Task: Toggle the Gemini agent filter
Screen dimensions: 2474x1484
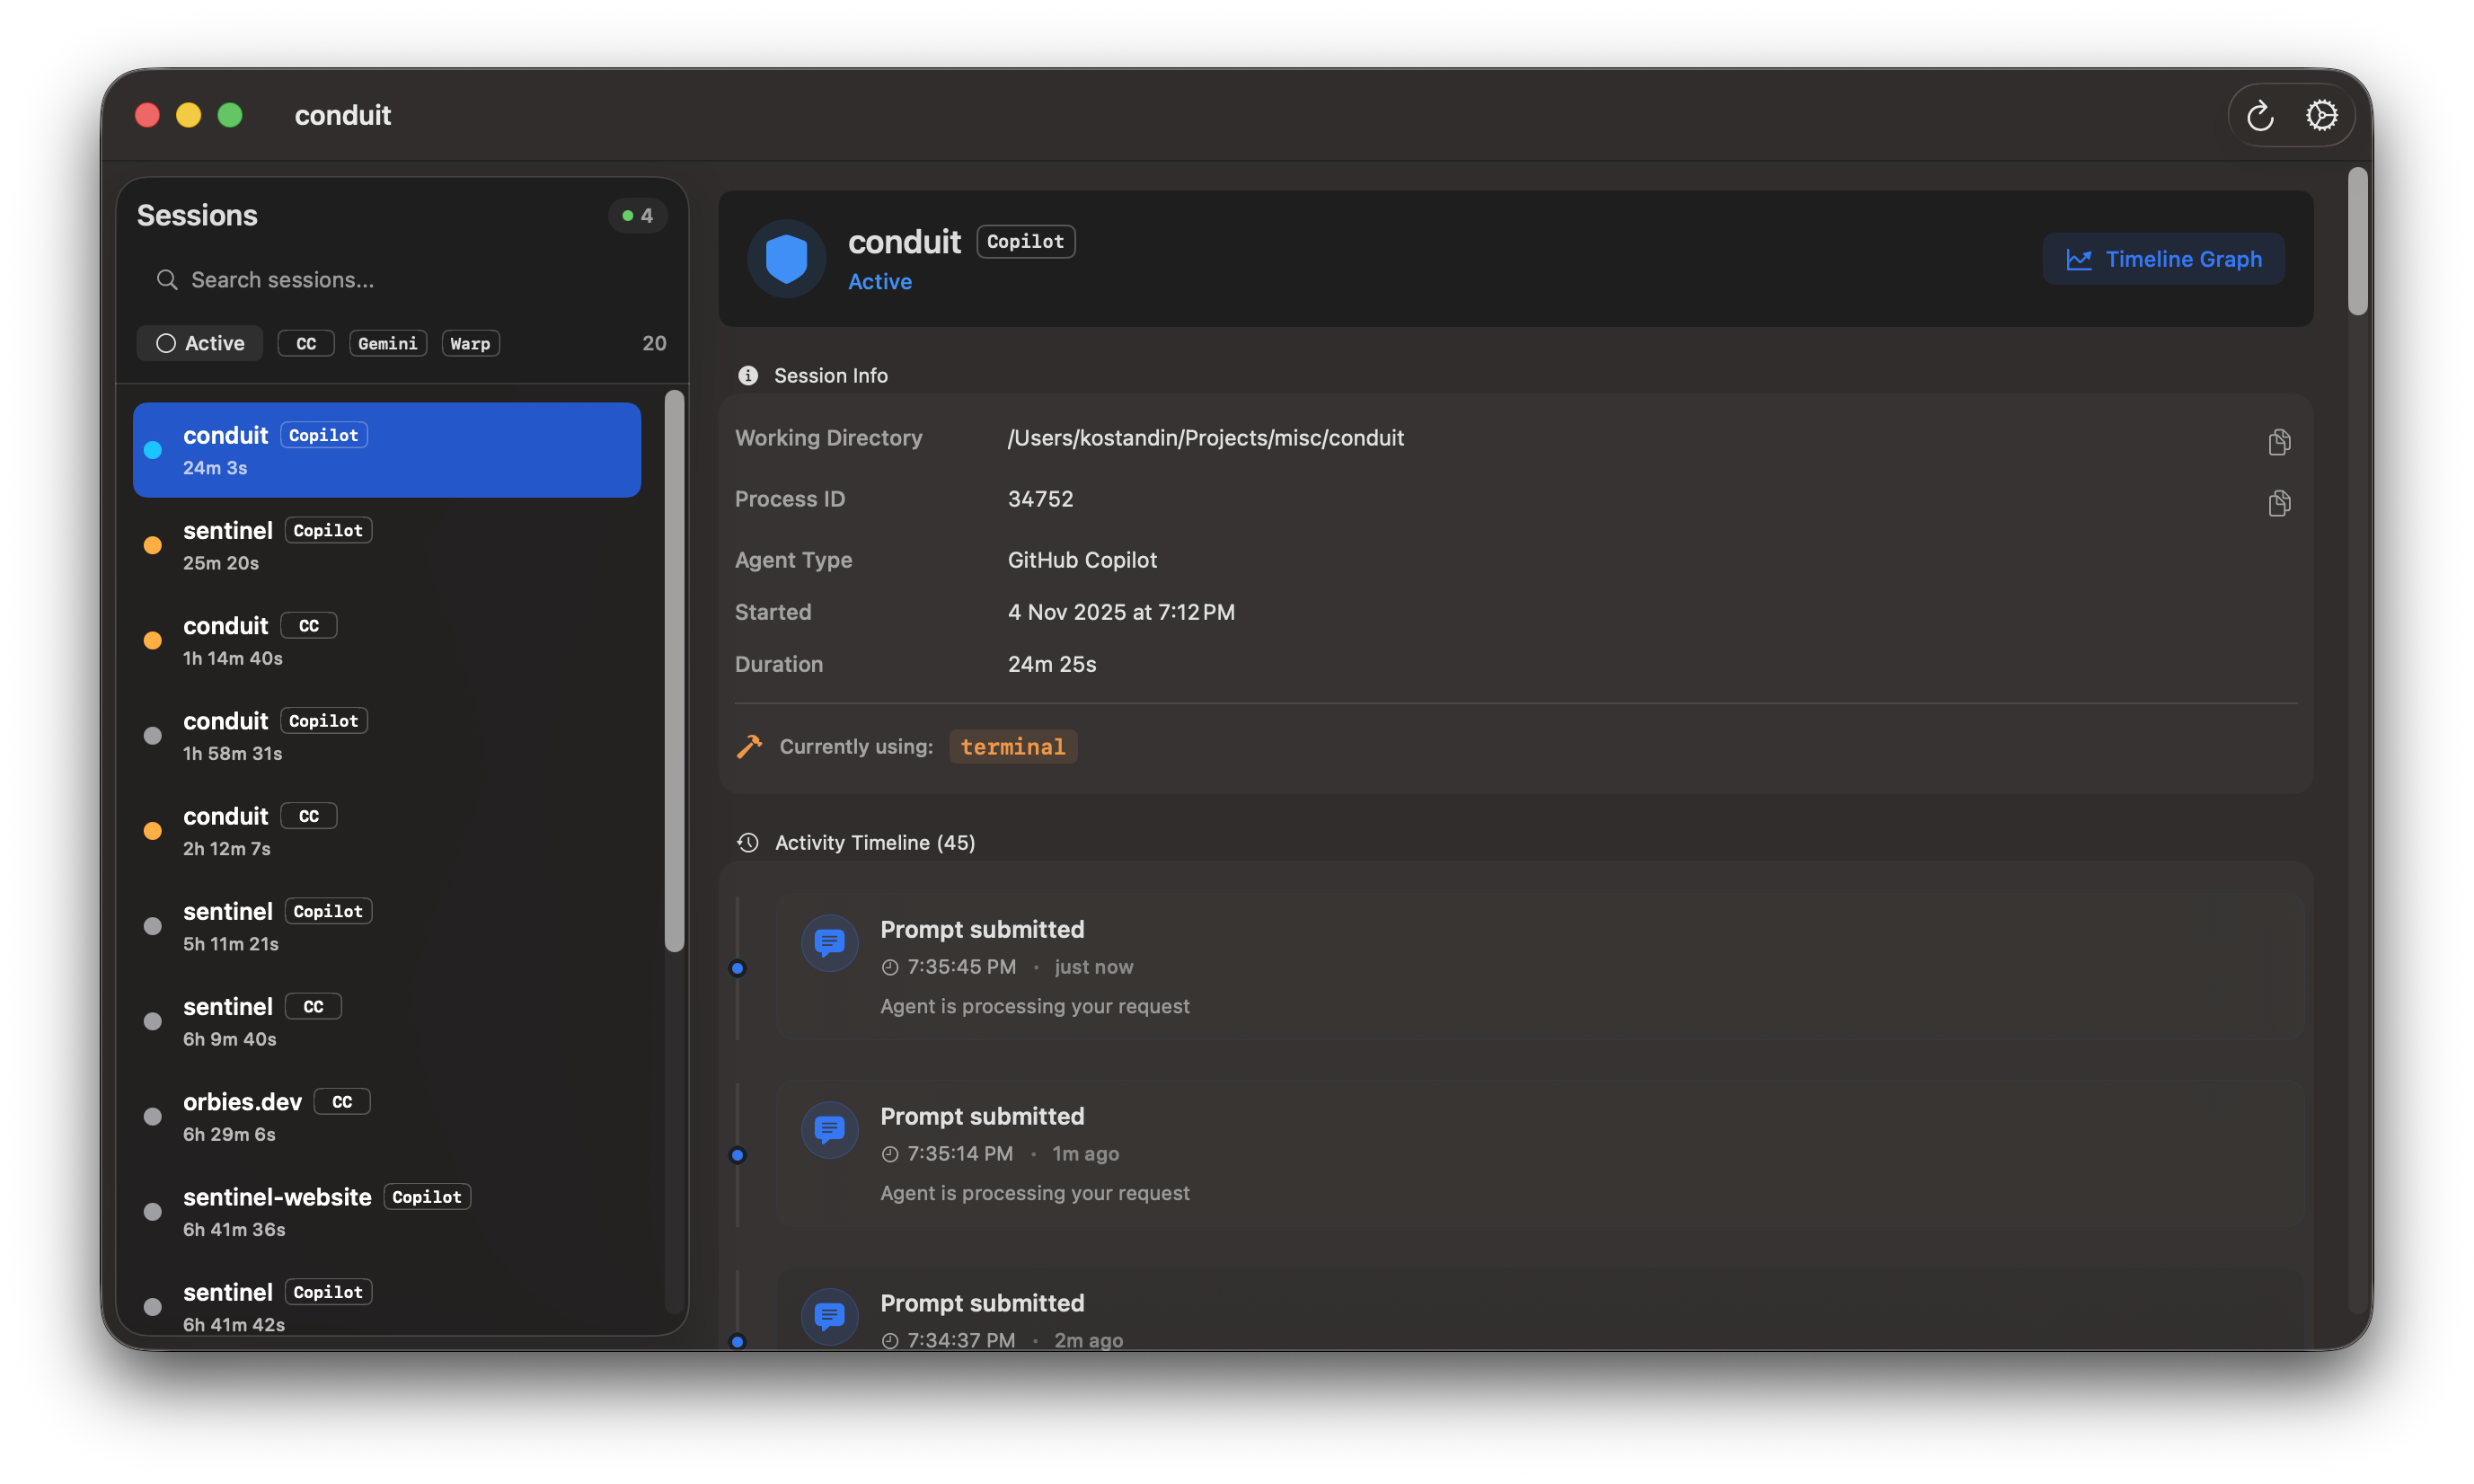Action: click(x=388, y=343)
